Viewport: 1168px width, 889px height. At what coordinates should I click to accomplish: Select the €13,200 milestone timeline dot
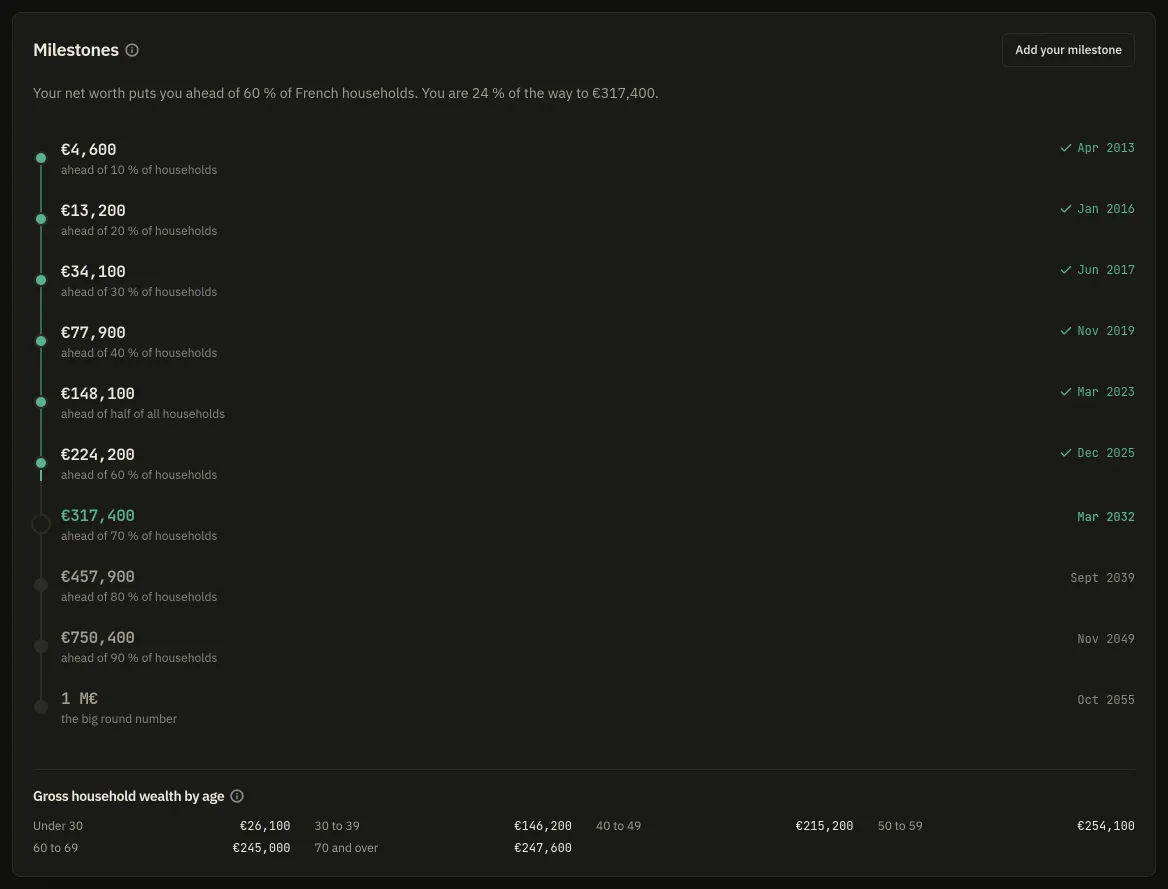click(x=41, y=219)
